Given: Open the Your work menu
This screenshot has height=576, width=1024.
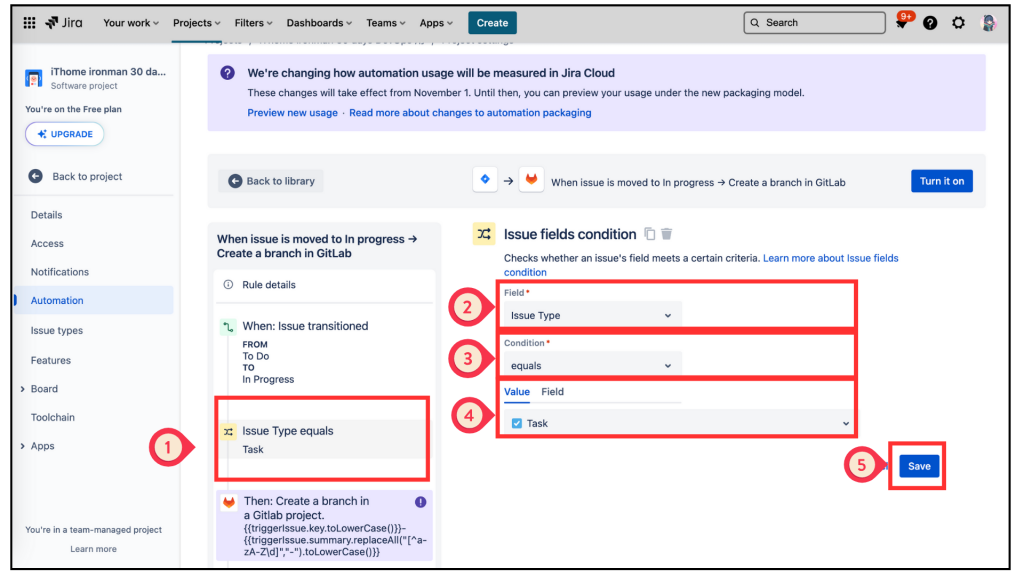Looking at the screenshot, I should pyautogui.click(x=131, y=23).
